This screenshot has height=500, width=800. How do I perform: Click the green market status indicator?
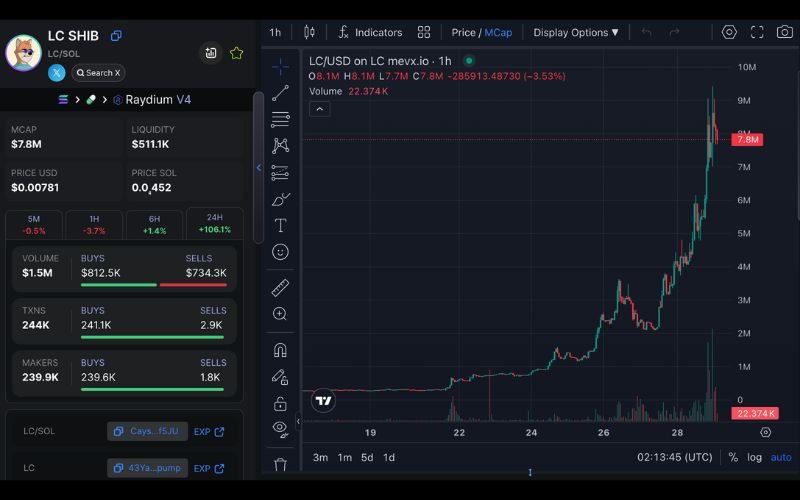(469, 61)
